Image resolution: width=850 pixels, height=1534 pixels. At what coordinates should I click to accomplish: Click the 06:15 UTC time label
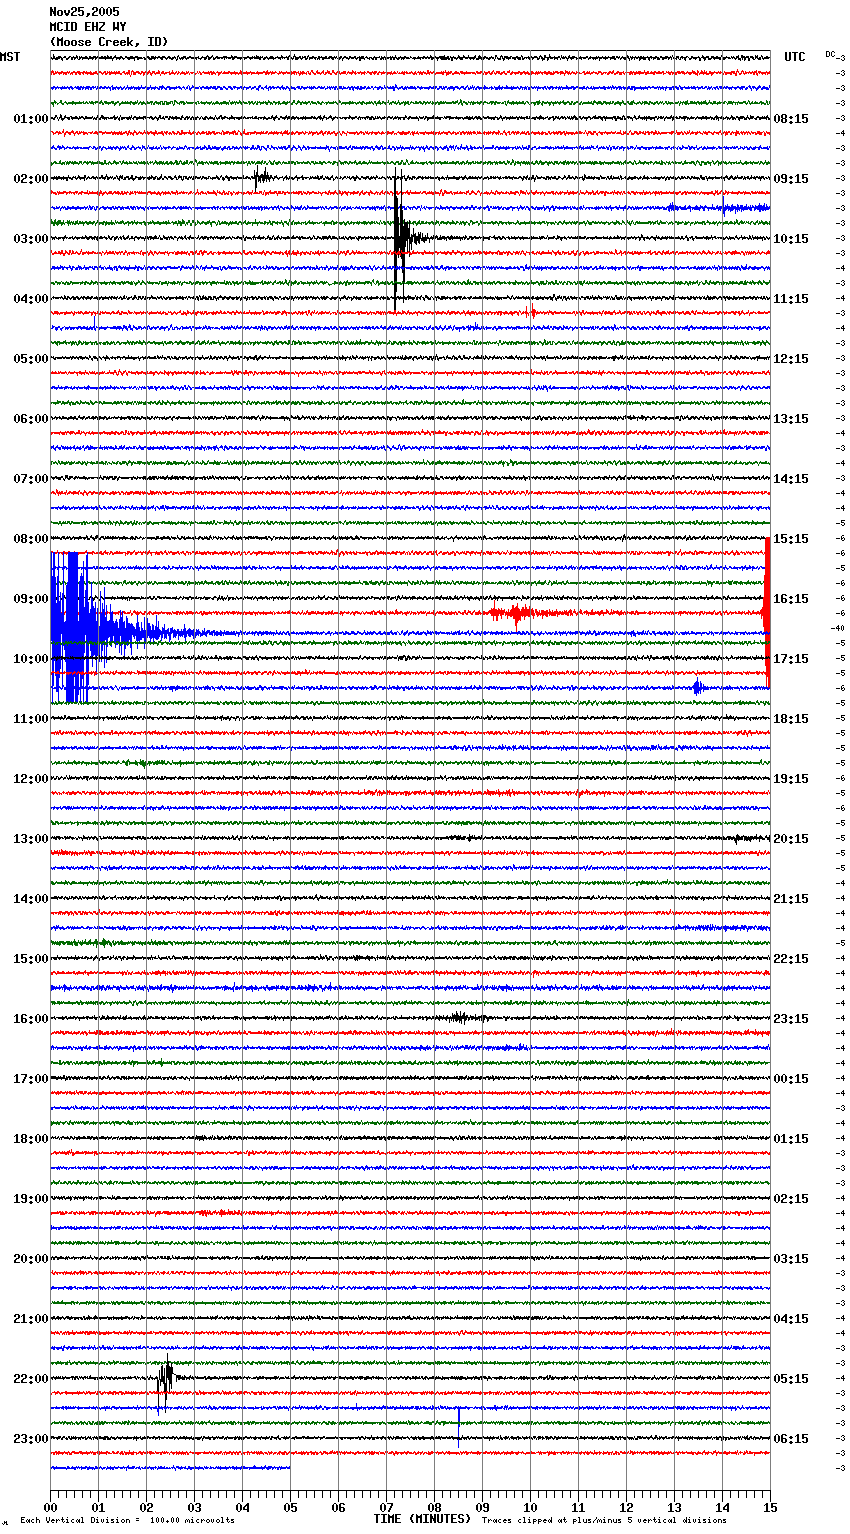point(791,1439)
